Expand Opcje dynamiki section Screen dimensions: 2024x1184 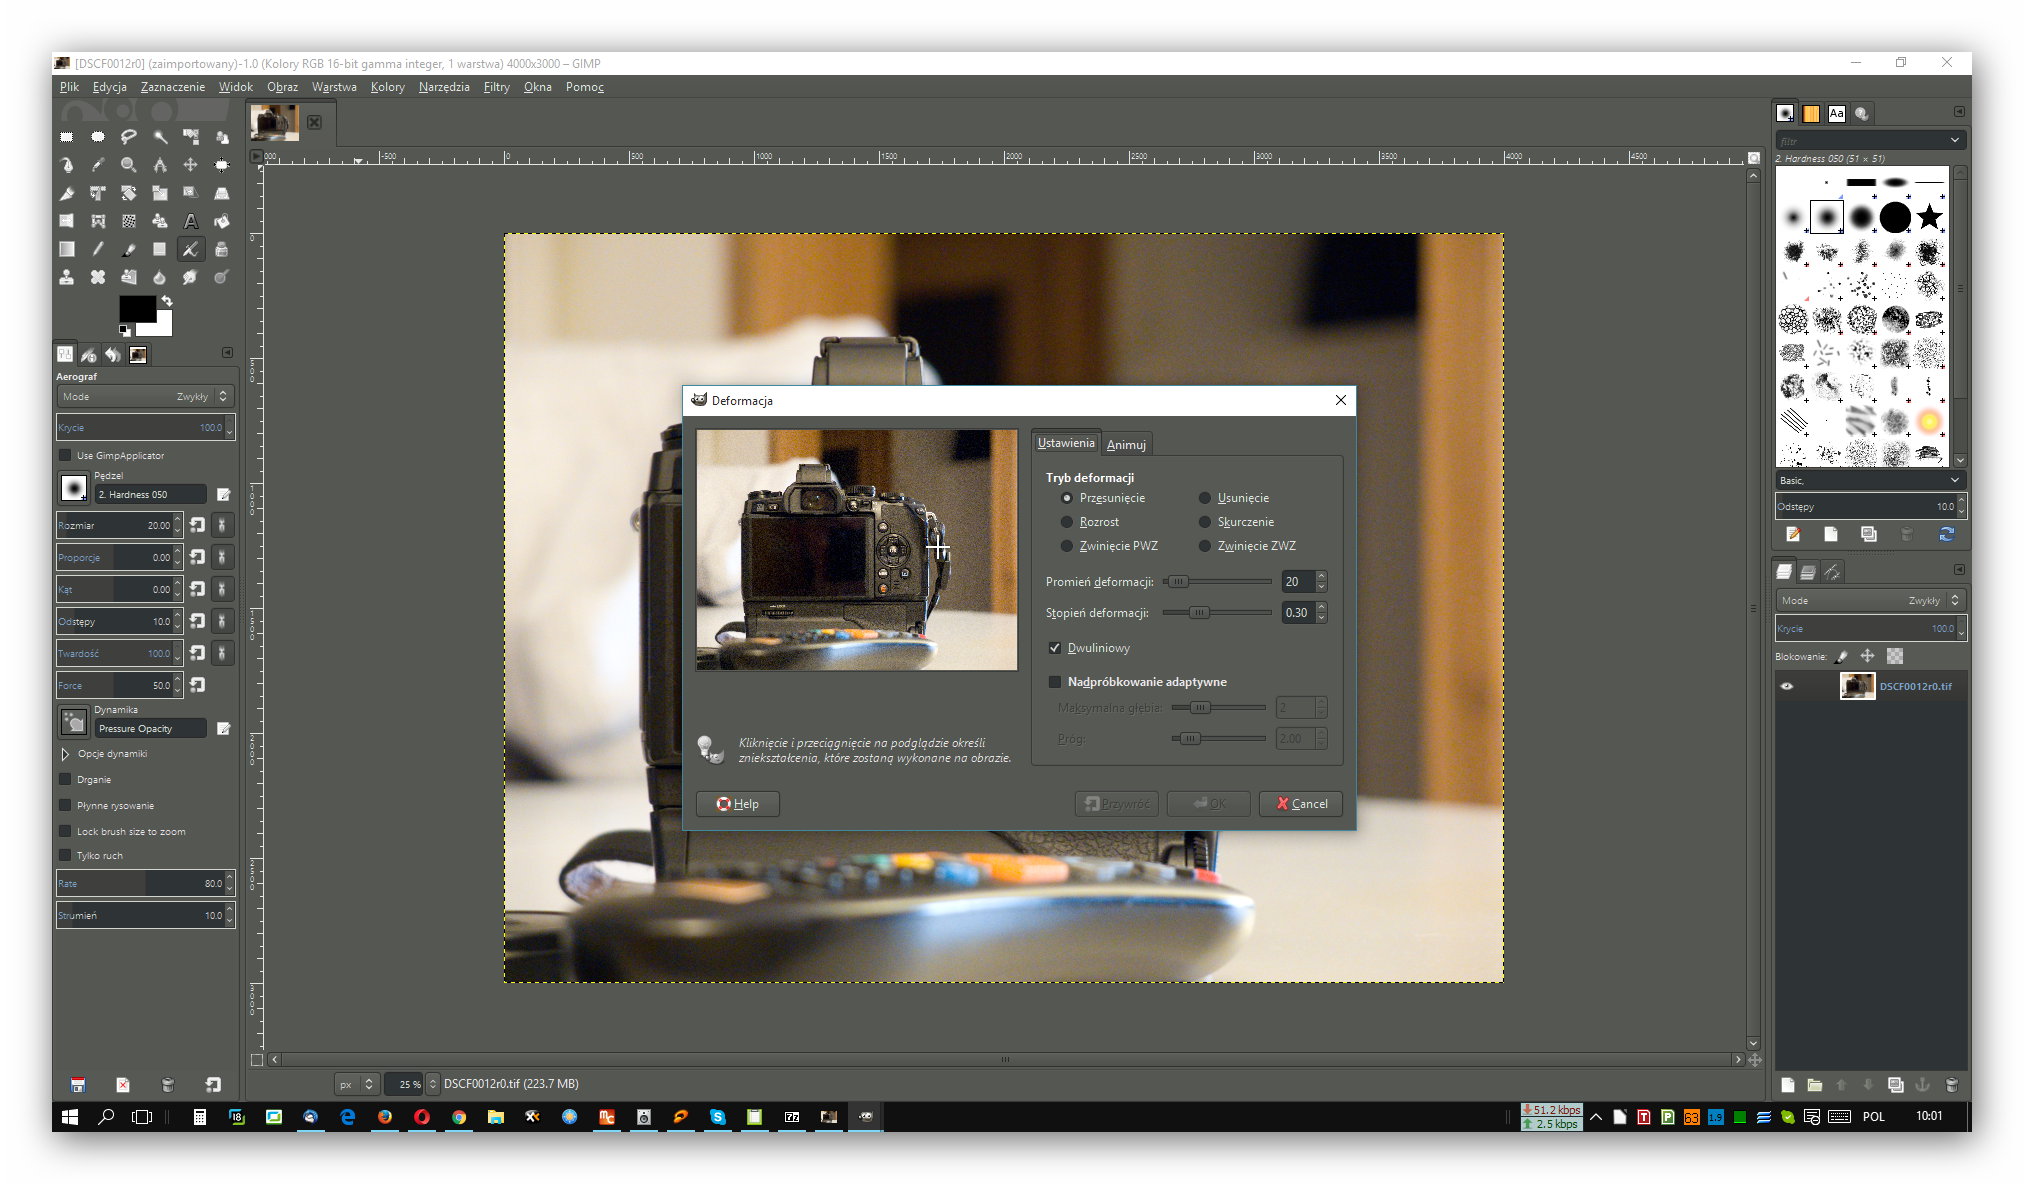tap(66, 754)
